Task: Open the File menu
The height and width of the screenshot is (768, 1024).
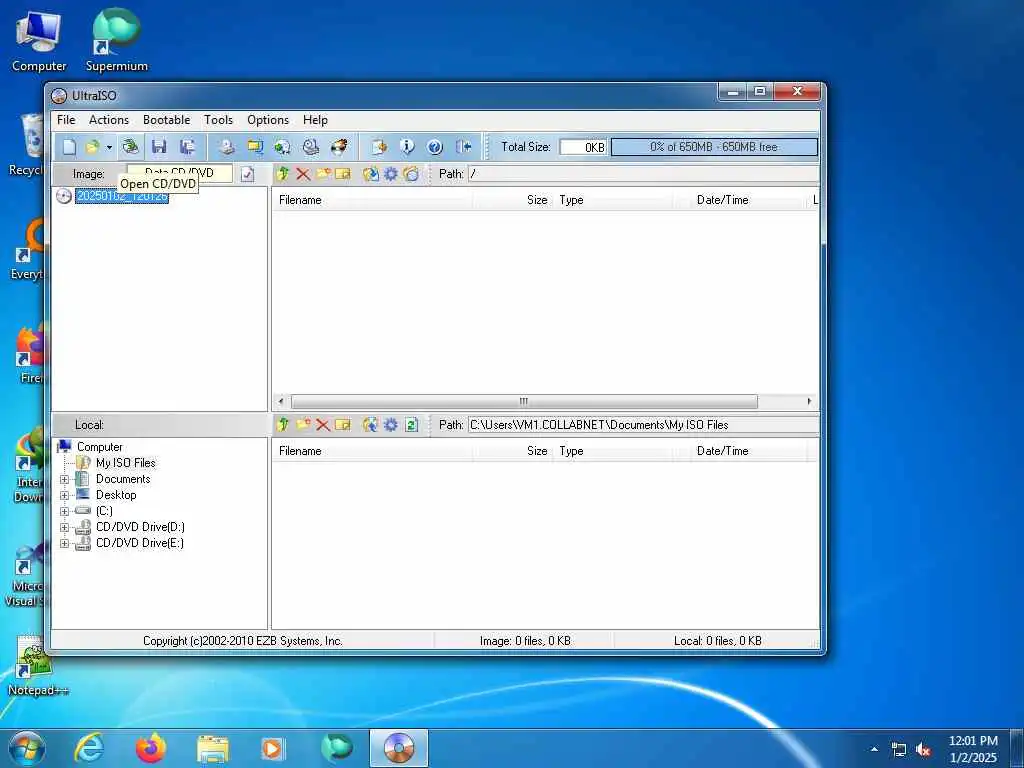Action: [66, 120]
